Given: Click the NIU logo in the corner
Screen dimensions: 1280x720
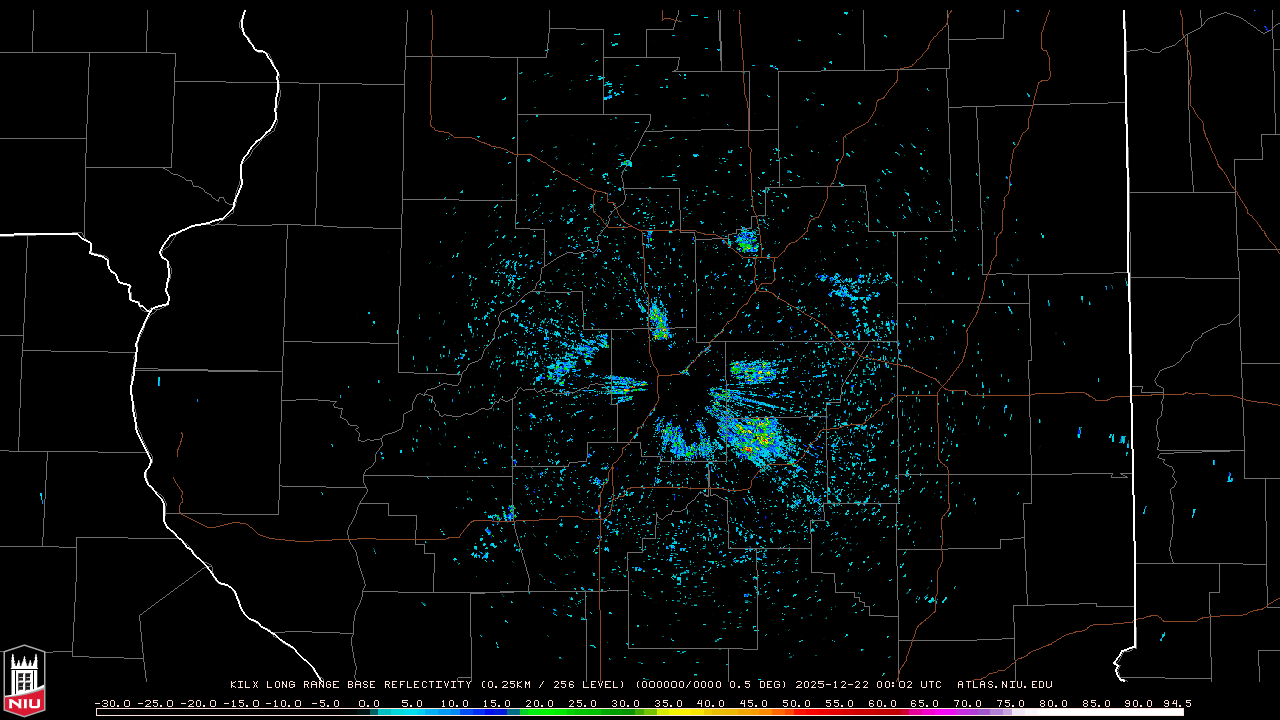Looking at the screenshot, I should click(24, 681).
